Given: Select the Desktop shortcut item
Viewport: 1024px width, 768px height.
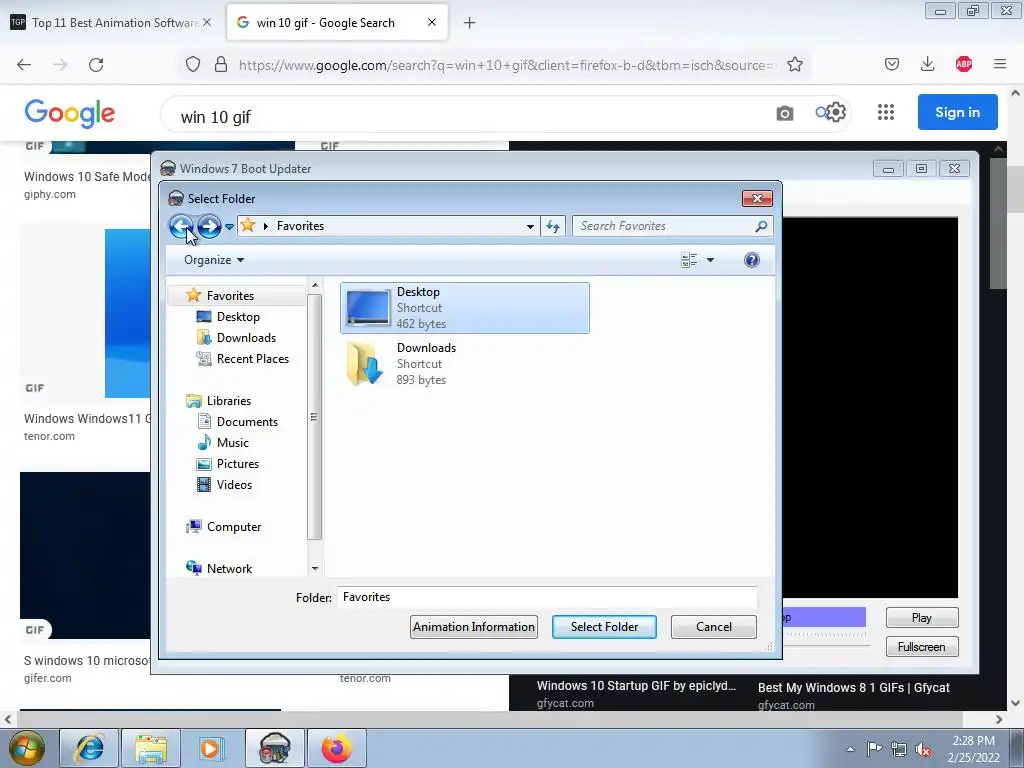Looking at the screenshot, I should [x=465, y=308].
